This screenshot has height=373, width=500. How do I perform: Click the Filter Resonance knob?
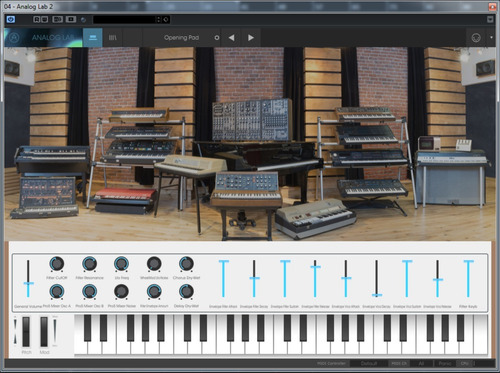click(x=89, y=264)
